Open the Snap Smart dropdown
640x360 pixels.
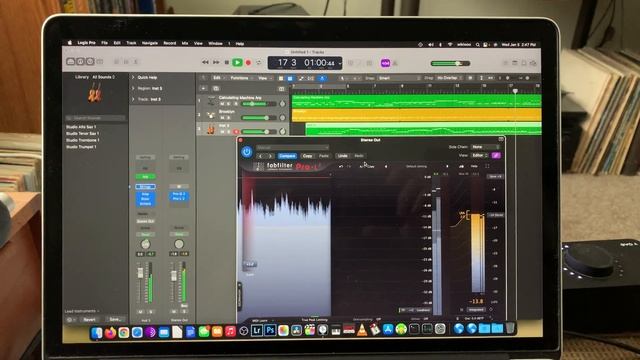[x=399, y=78]
